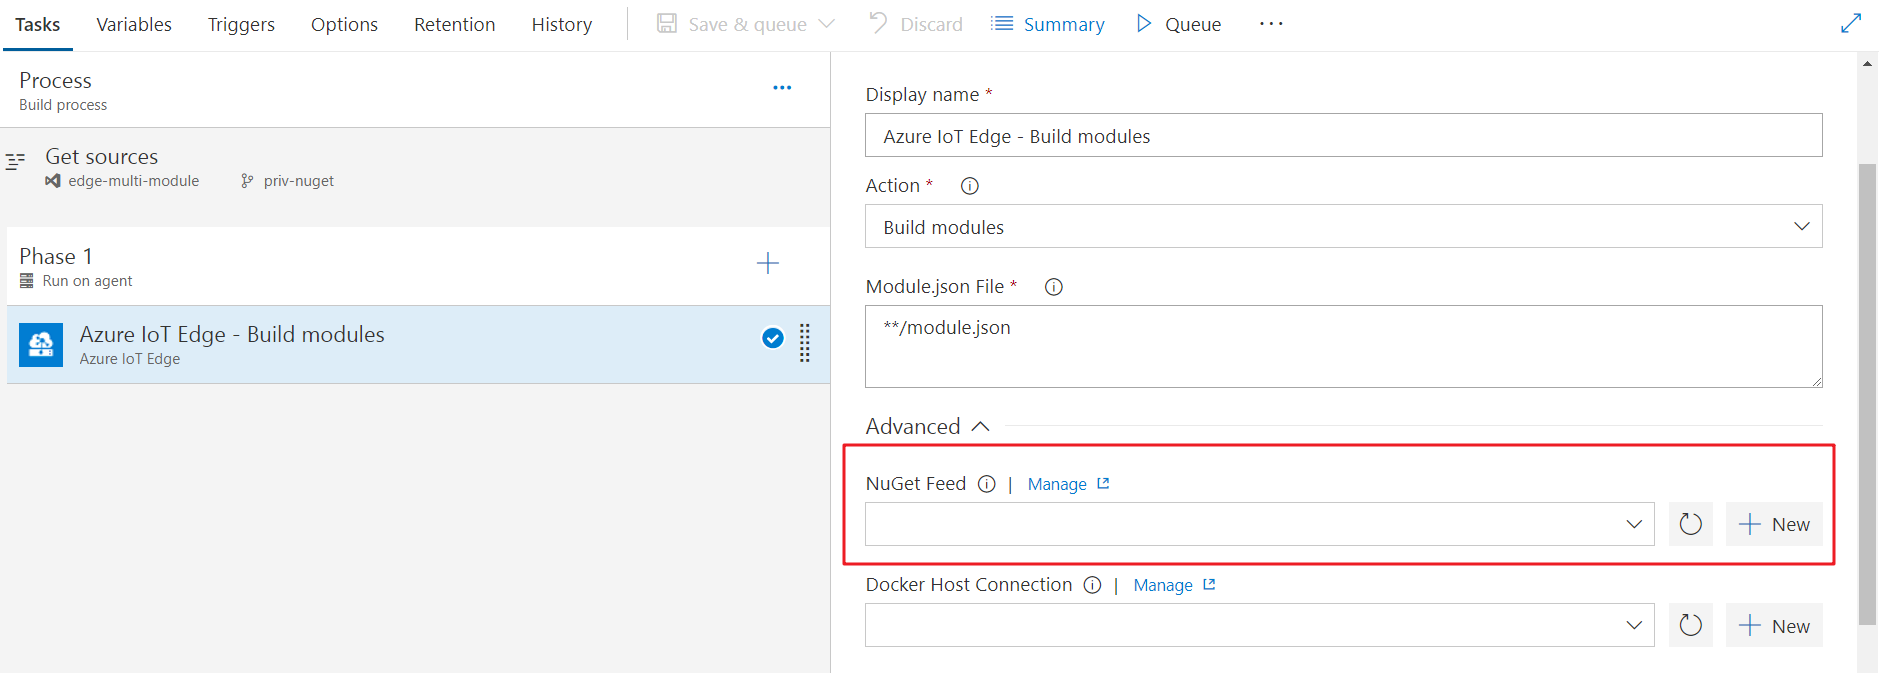
Task: Click the Discard undo arrow icon
Action: [878, 22]
